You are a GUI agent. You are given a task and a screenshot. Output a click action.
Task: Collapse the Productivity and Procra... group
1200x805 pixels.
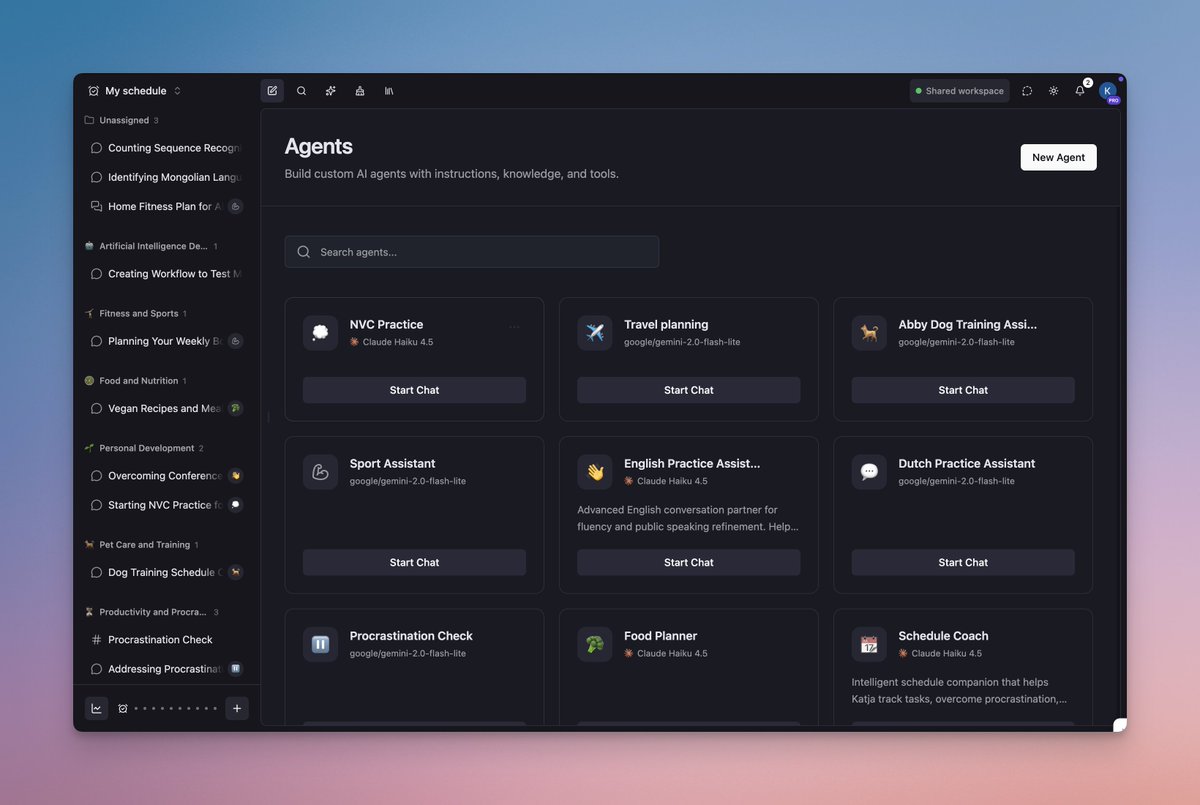151,612
